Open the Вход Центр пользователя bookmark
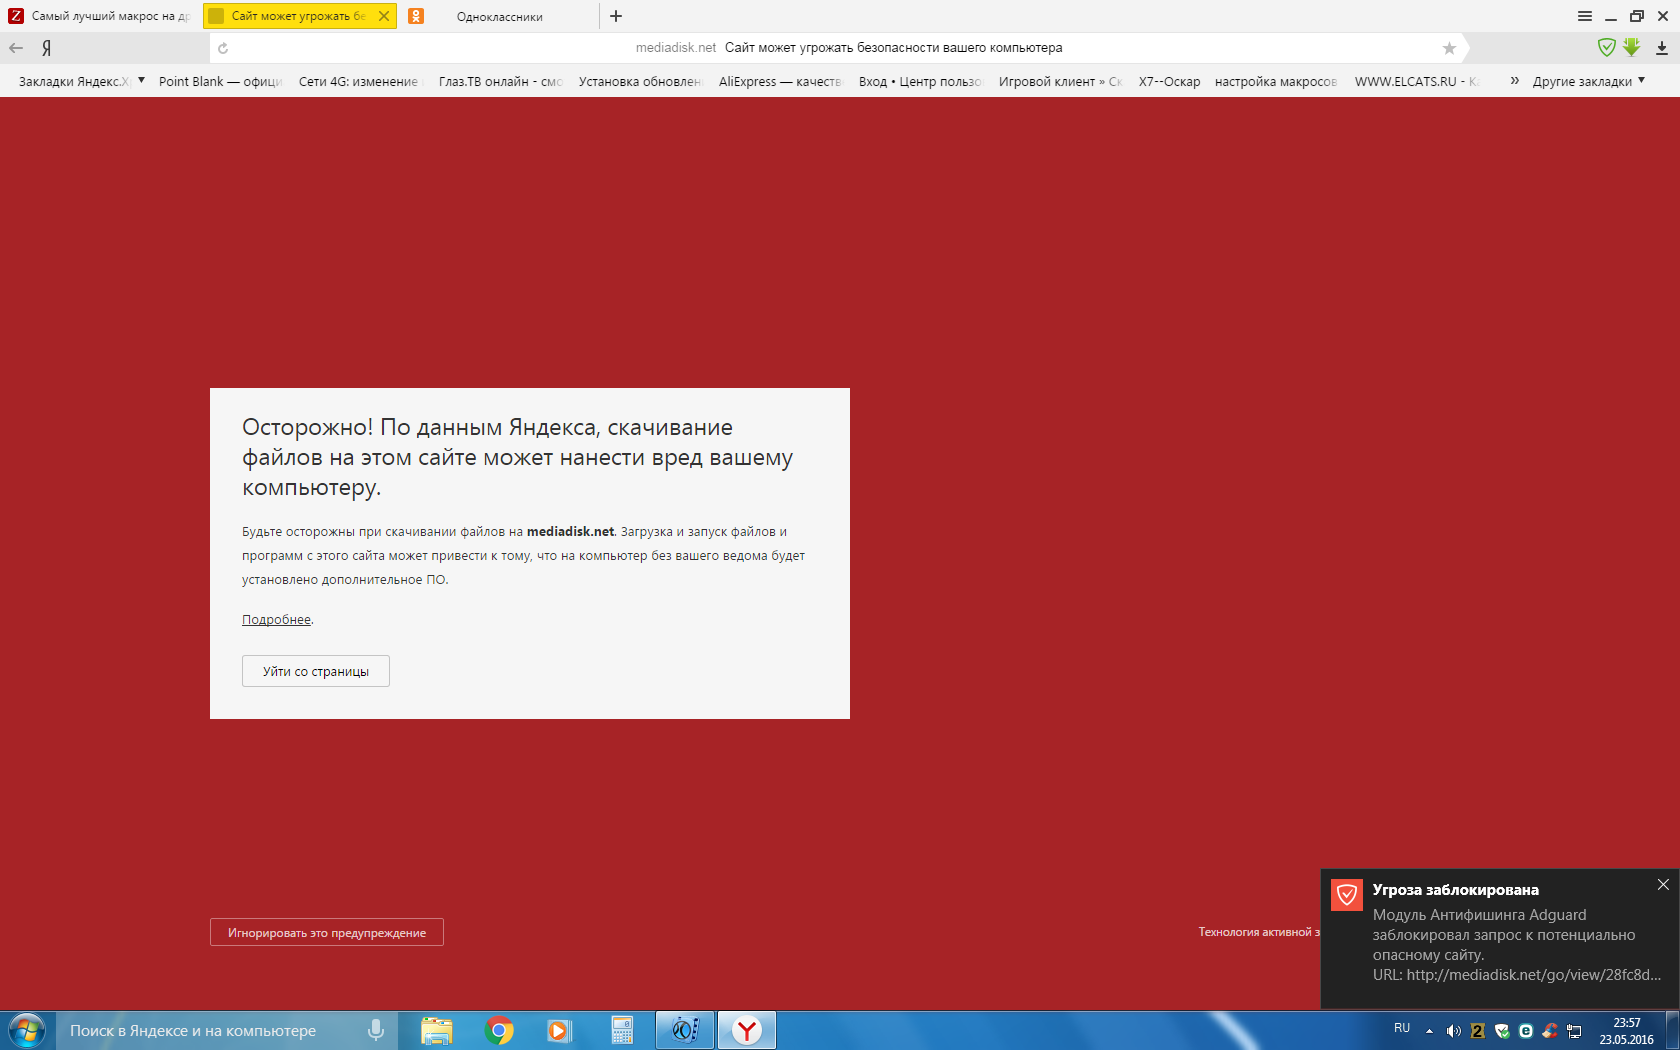1680x1050 pixels. click(x=920, y=81)
